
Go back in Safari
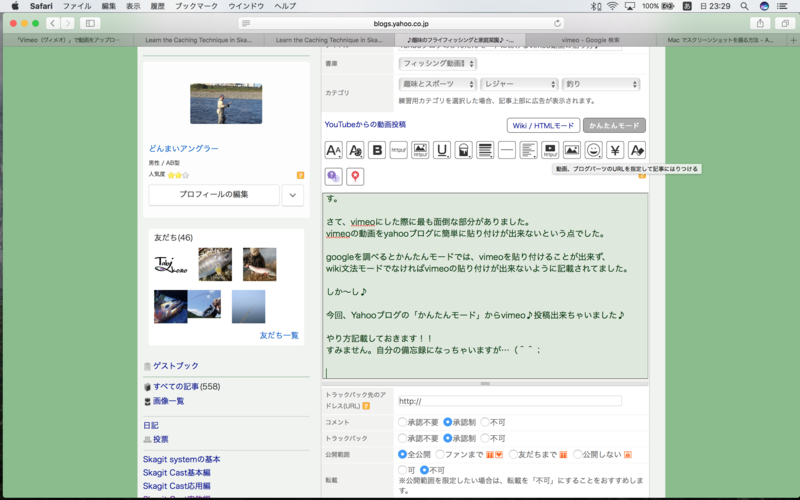pyautogui.click(x=53, y=23)
